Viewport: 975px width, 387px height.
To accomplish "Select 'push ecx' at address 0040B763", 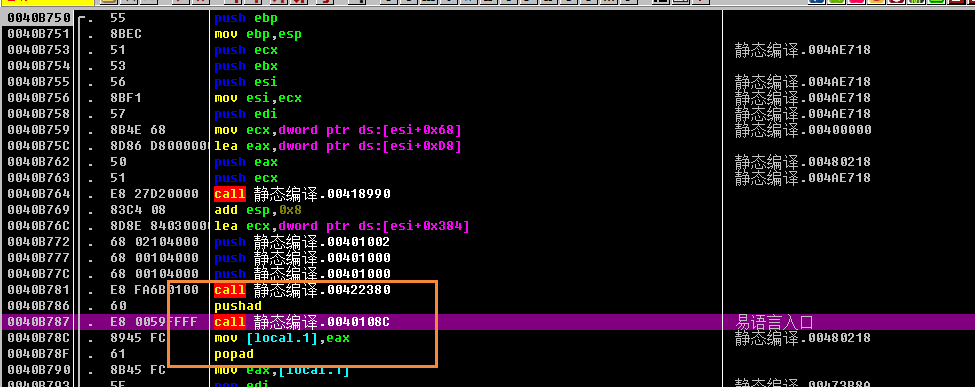I will pos(246,178).
